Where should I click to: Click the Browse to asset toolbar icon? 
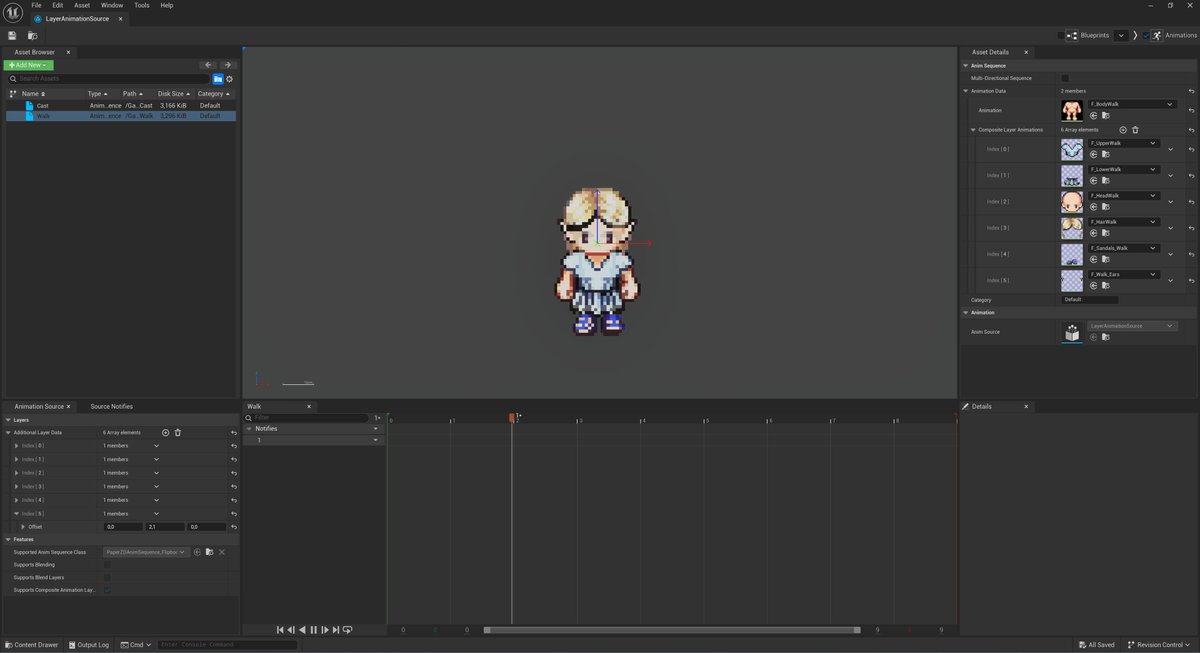pos(32,35)
